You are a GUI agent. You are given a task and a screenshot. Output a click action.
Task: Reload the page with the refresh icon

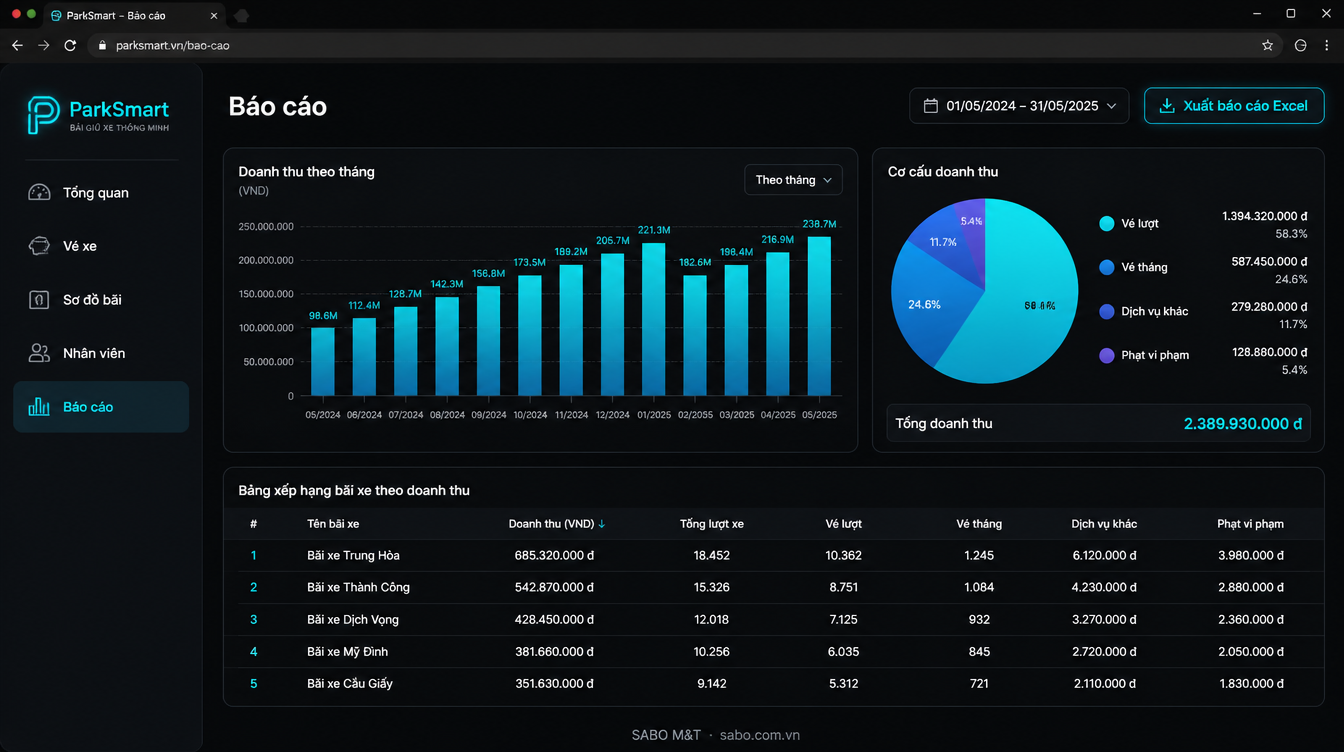point(70,45)
